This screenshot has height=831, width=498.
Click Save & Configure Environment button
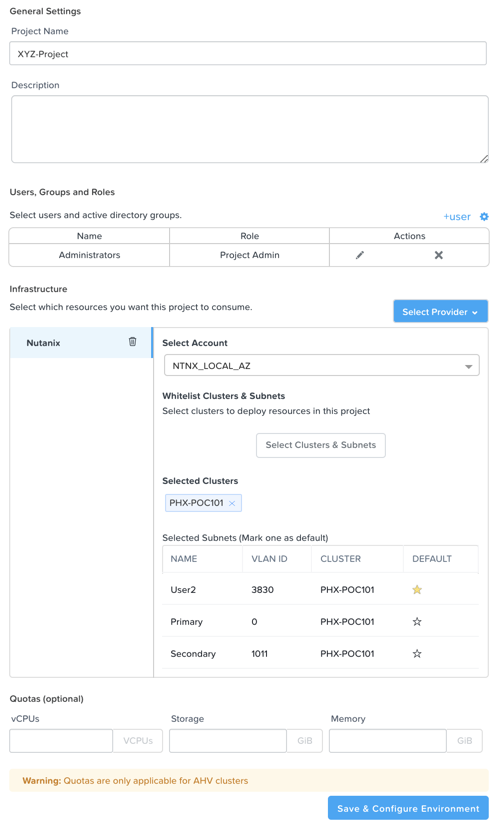[408, 808]
